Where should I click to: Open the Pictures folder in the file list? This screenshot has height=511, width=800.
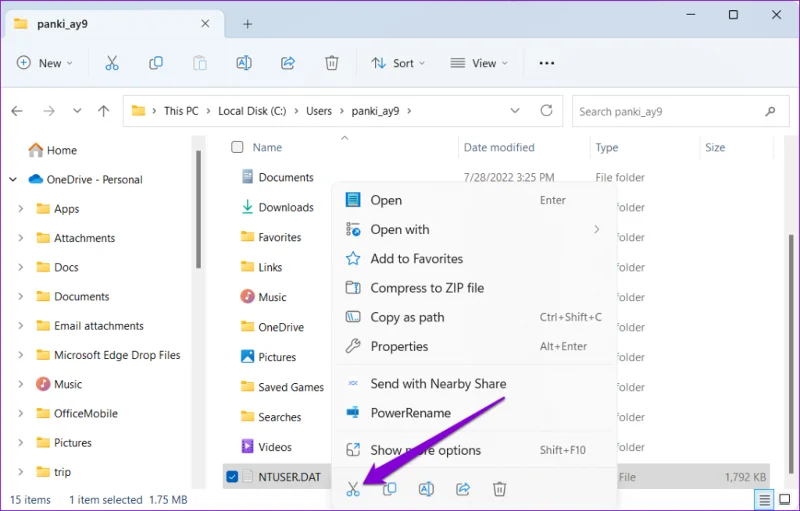(268, 357)
